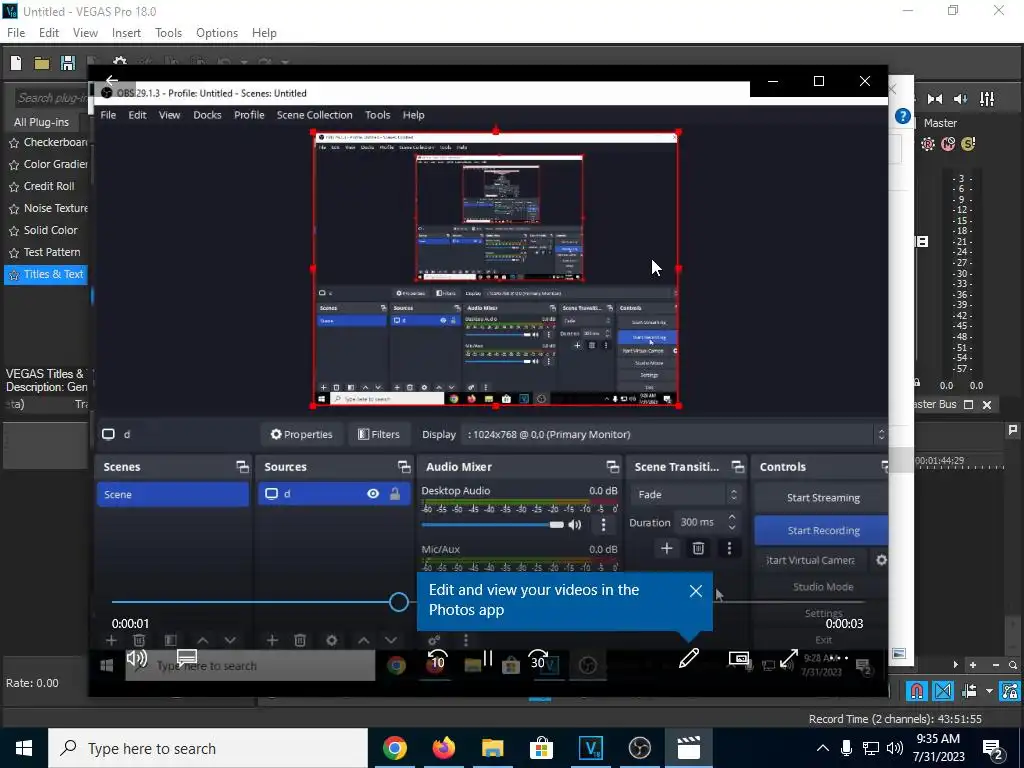Select the All Plug-ins tab
The width and height of the screenshot is (1024, 768).
click(x=41, y=122)
